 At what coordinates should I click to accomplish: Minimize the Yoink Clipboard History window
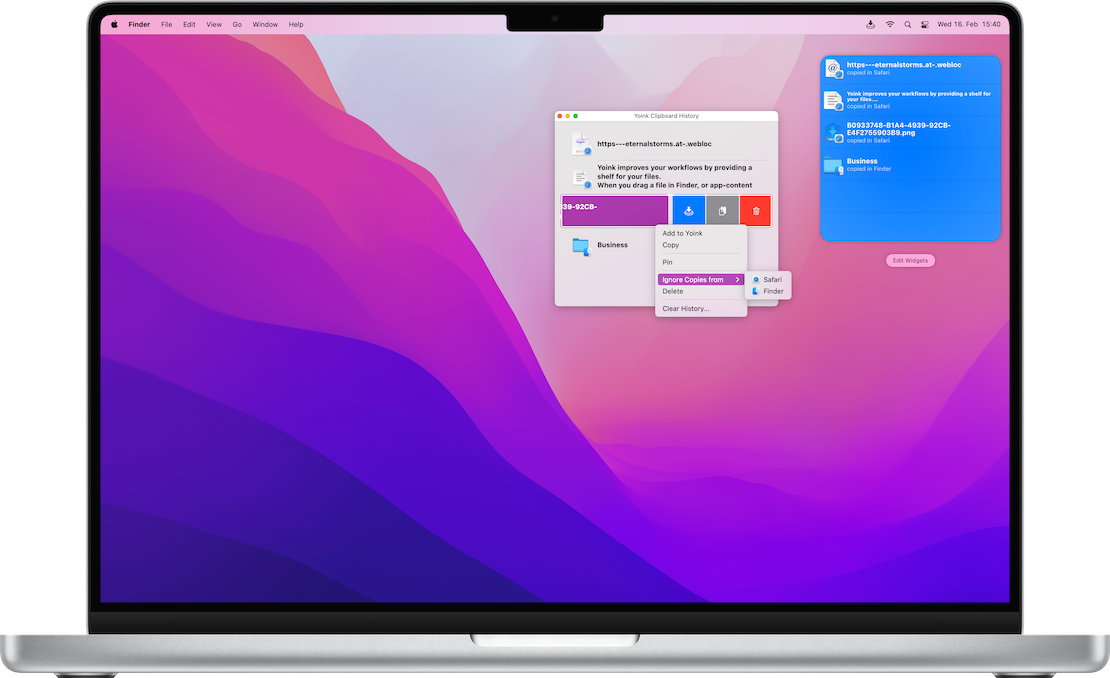click(568, 116)
